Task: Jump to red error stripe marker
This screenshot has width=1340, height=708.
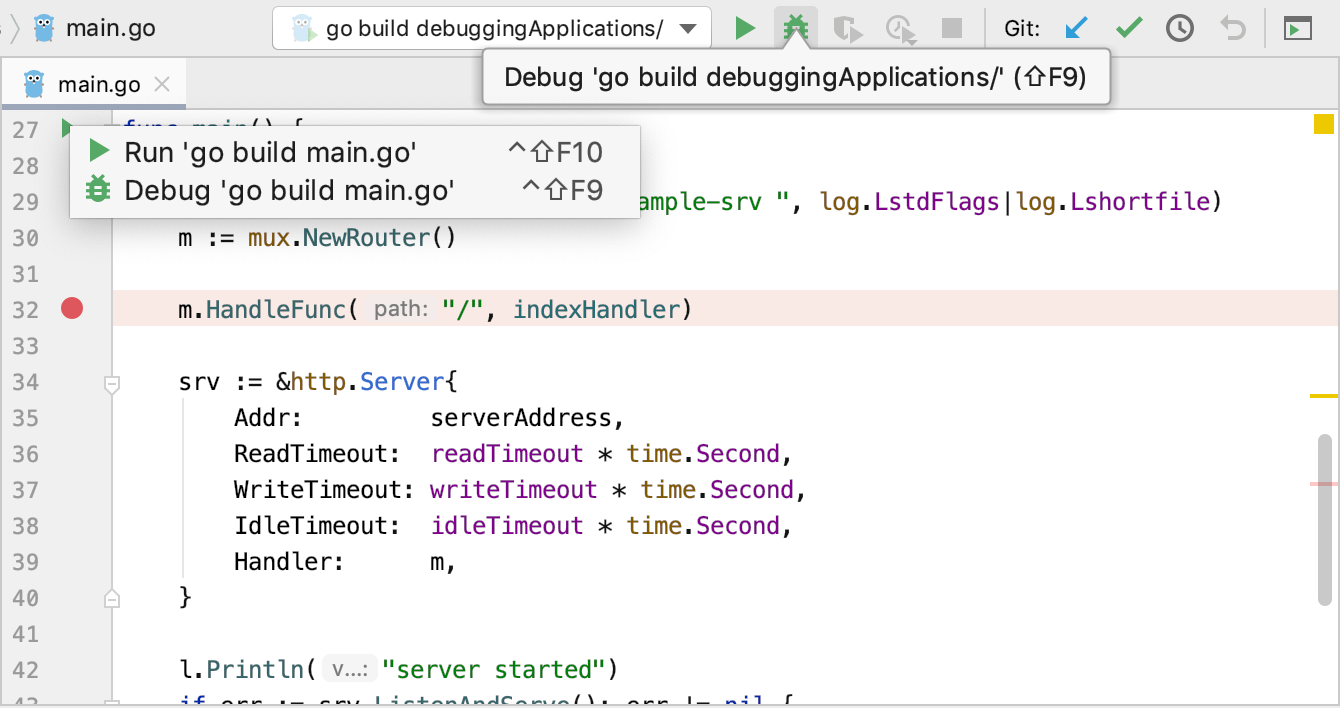Action: click(1323, 483)
